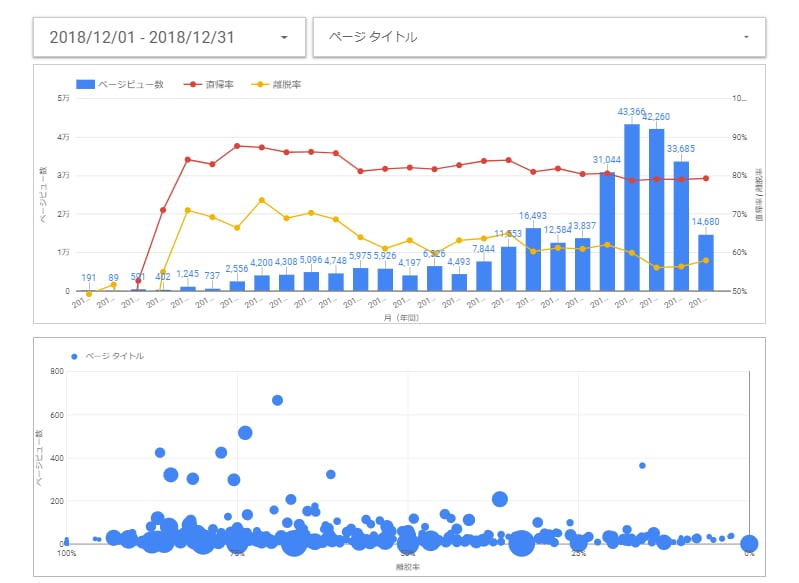Click the 90% right axis label
799x583 pixels.
[739, 137]
